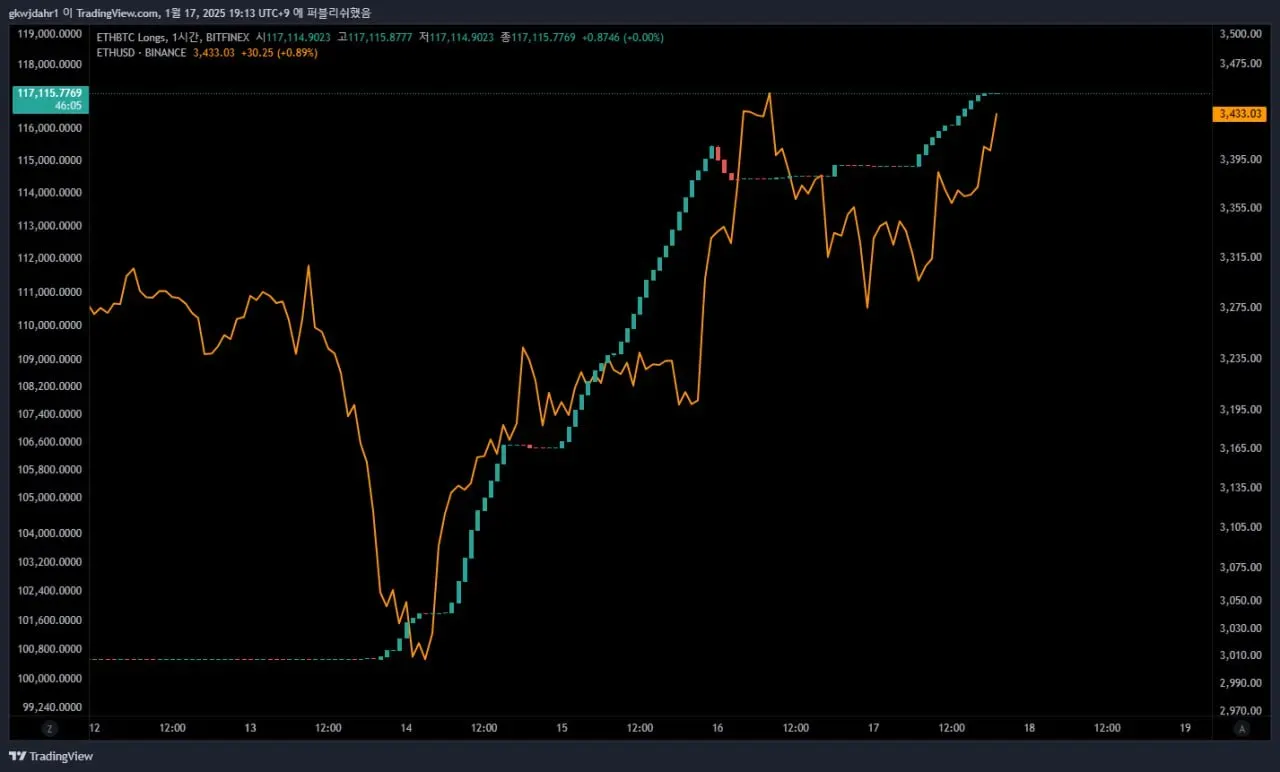Toggle the A auto-scale button at bottom right

pos(1241,729)
